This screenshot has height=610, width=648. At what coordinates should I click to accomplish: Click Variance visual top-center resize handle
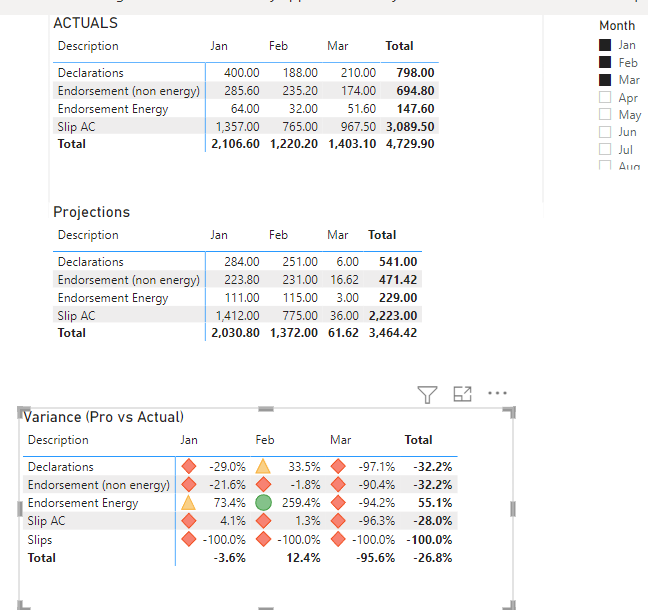click(x=266, y=409)
